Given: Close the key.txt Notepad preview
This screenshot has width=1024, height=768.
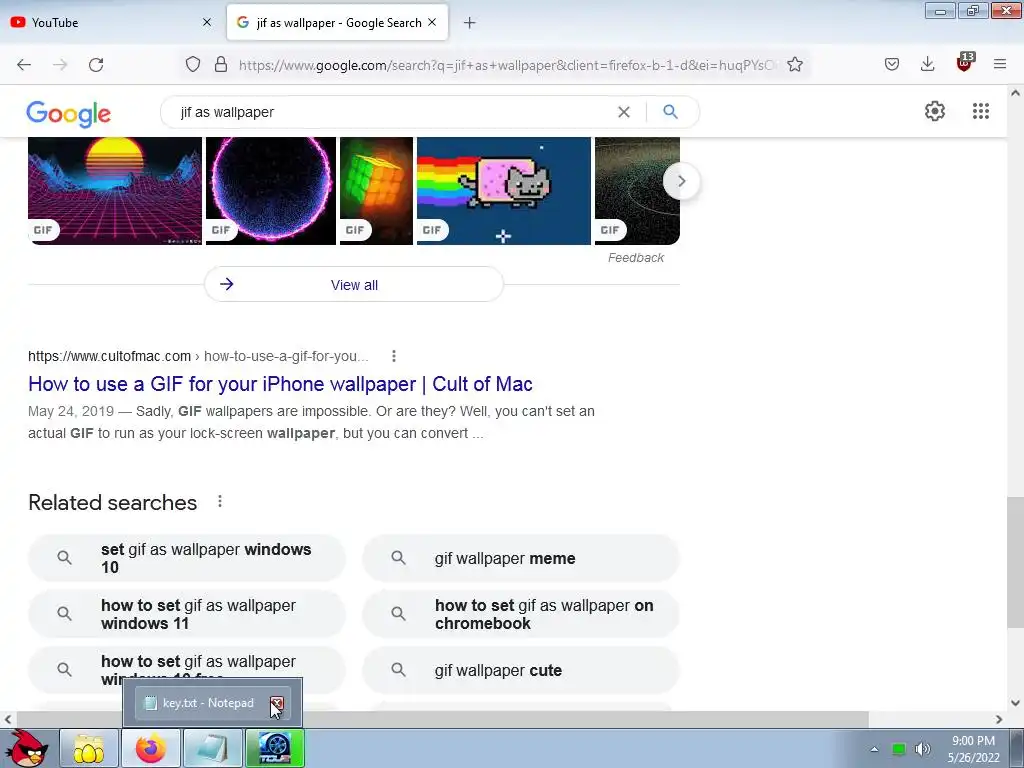Looking at the screenshot, I should pyautogui.click(x=277, y=703).
